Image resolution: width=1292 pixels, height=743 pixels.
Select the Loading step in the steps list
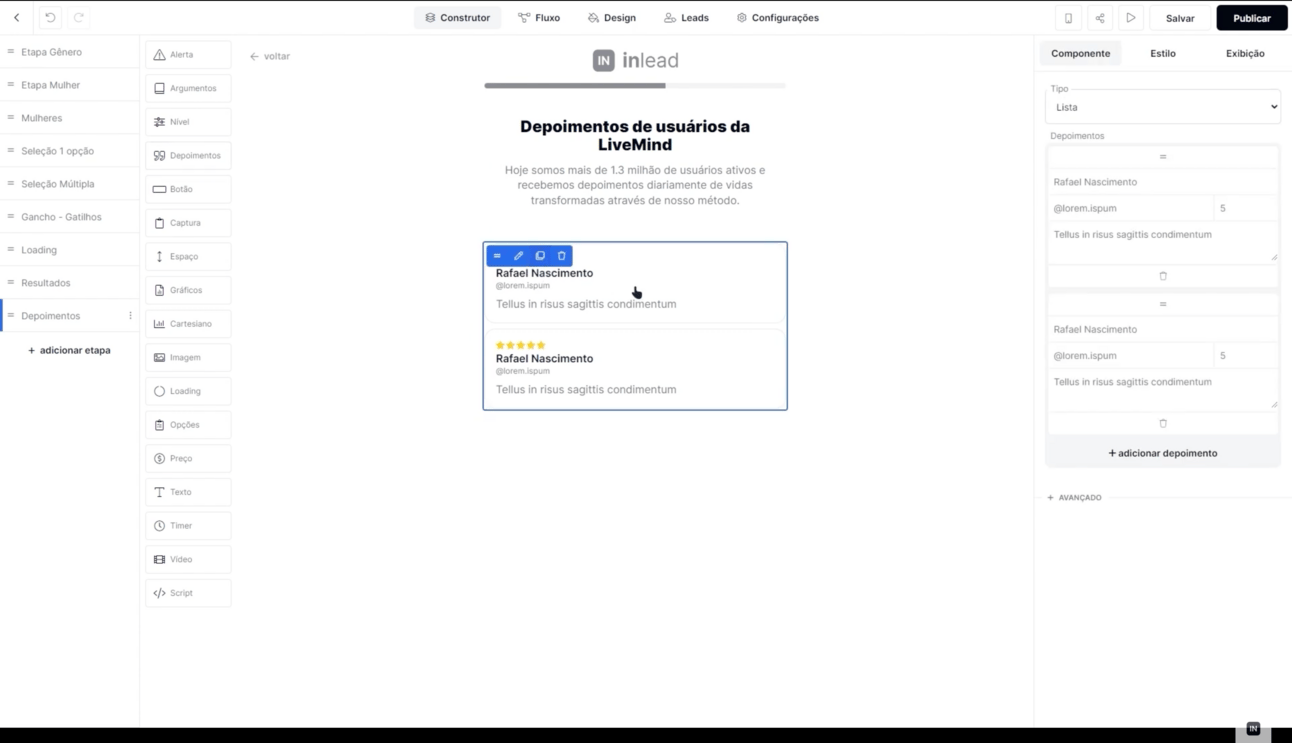point(70,250)
